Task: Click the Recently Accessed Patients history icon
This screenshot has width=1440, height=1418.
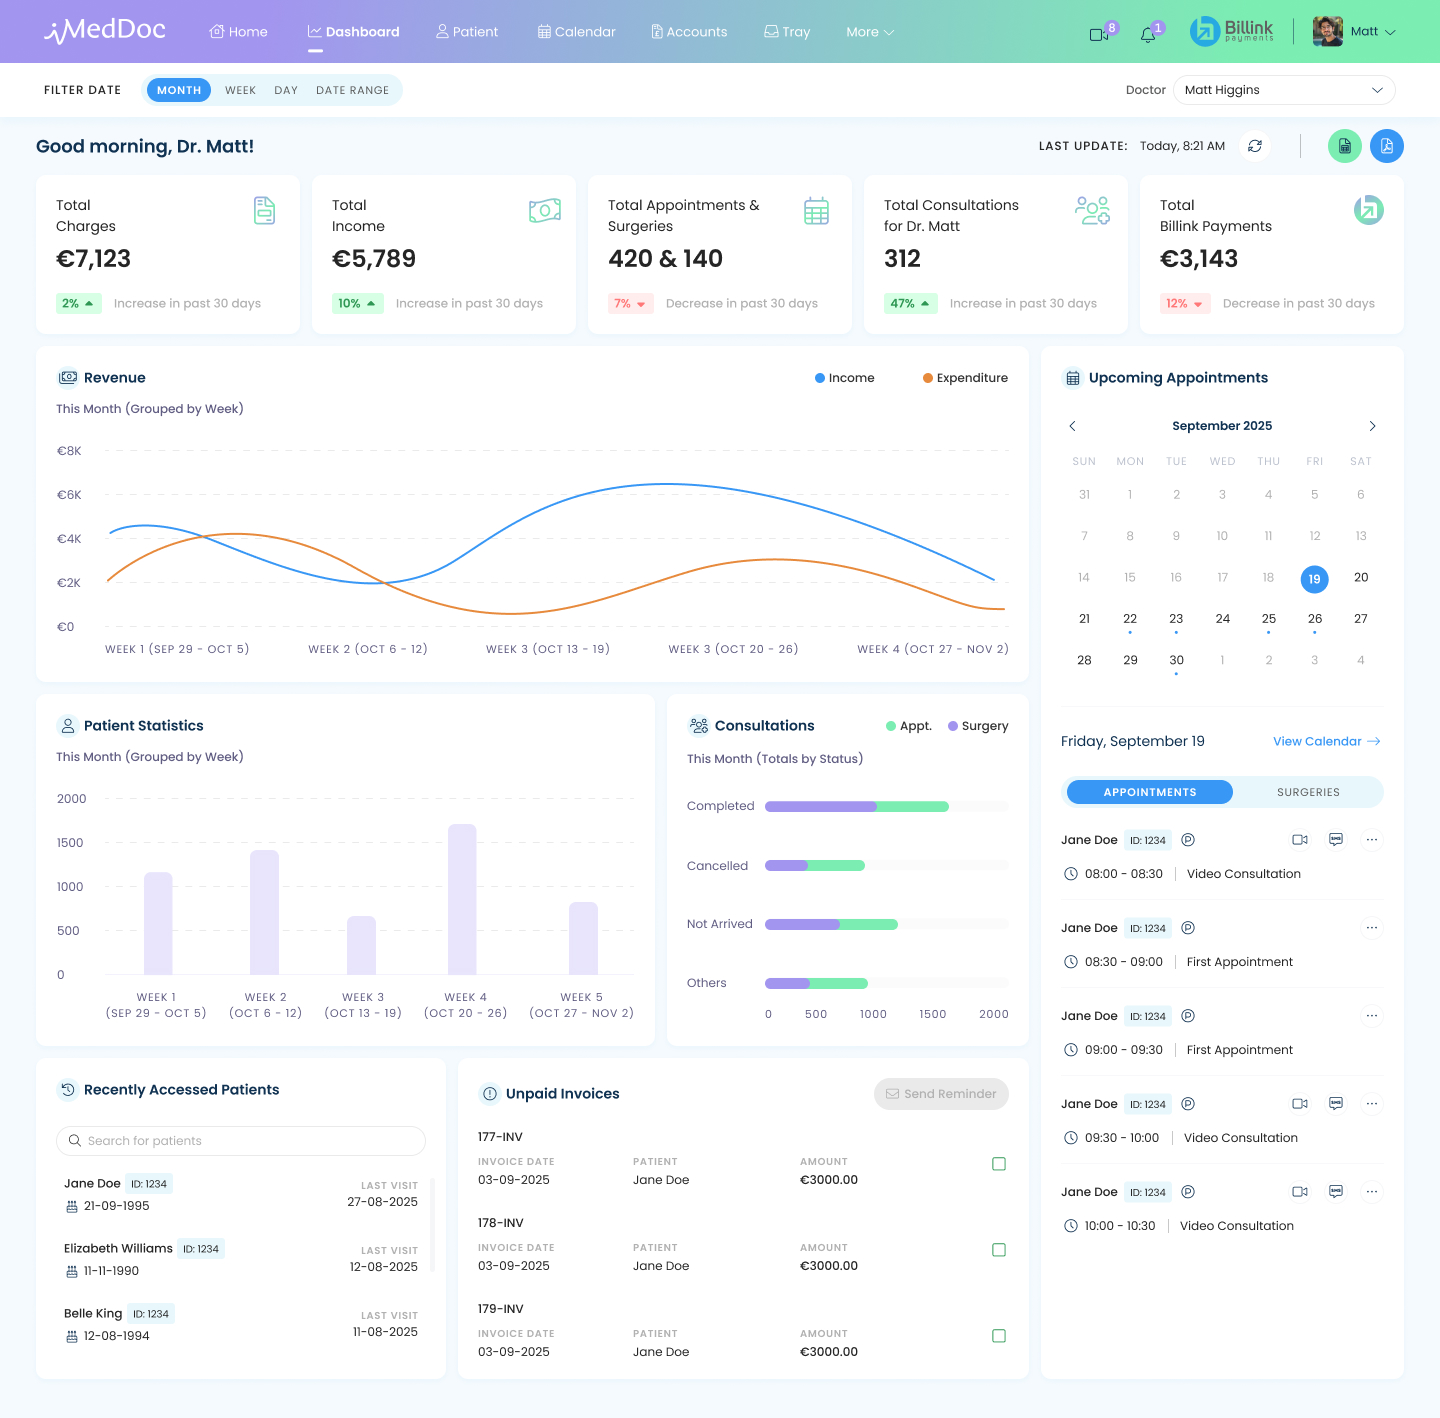Action: click(x=68, y=1090)
